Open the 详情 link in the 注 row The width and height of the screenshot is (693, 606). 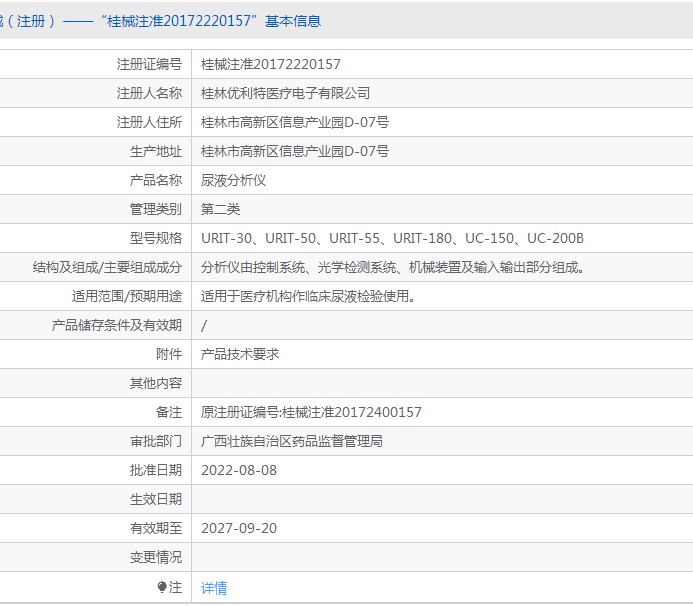214,587
